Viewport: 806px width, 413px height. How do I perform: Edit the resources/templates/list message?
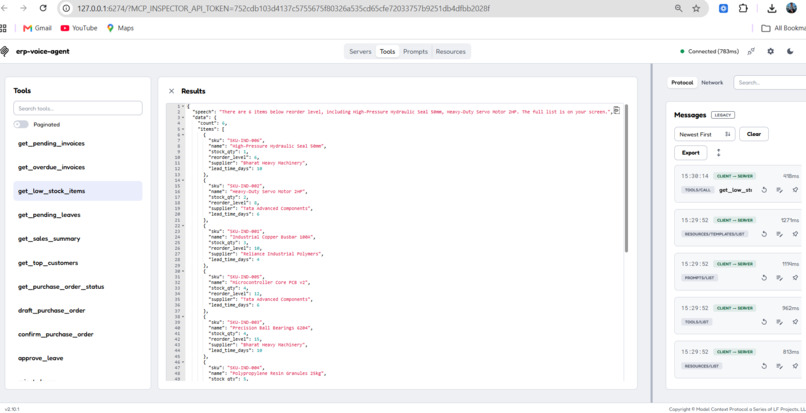coord(779,234)
